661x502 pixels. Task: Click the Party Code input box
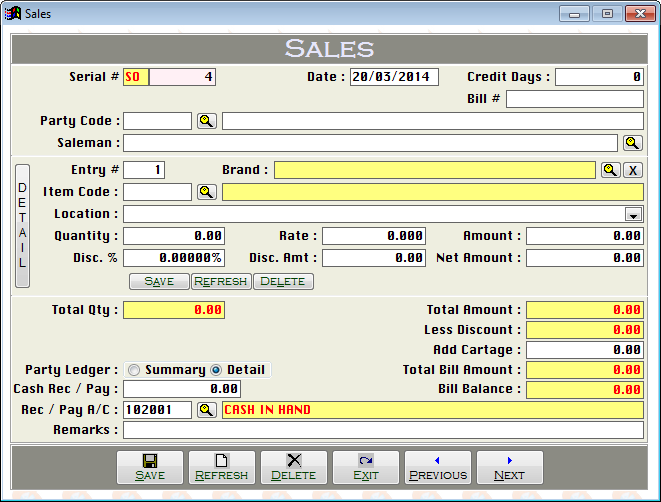157,121
